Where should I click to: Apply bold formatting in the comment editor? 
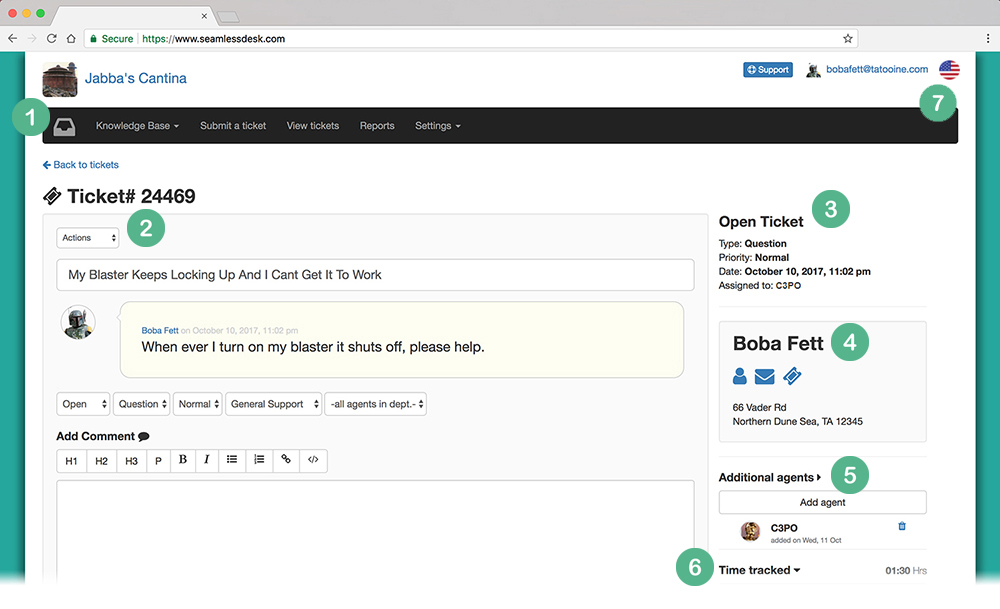(x=183, y=460)
